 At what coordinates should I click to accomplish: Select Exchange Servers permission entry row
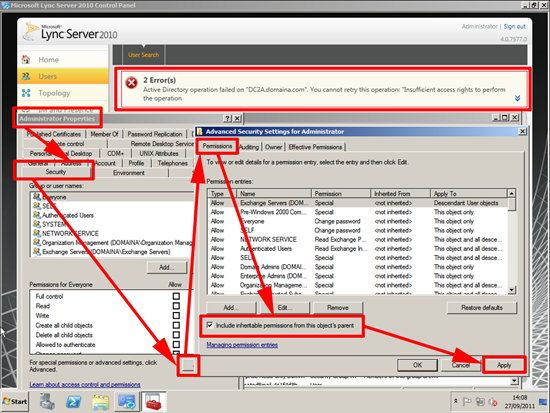click(358, 203)
